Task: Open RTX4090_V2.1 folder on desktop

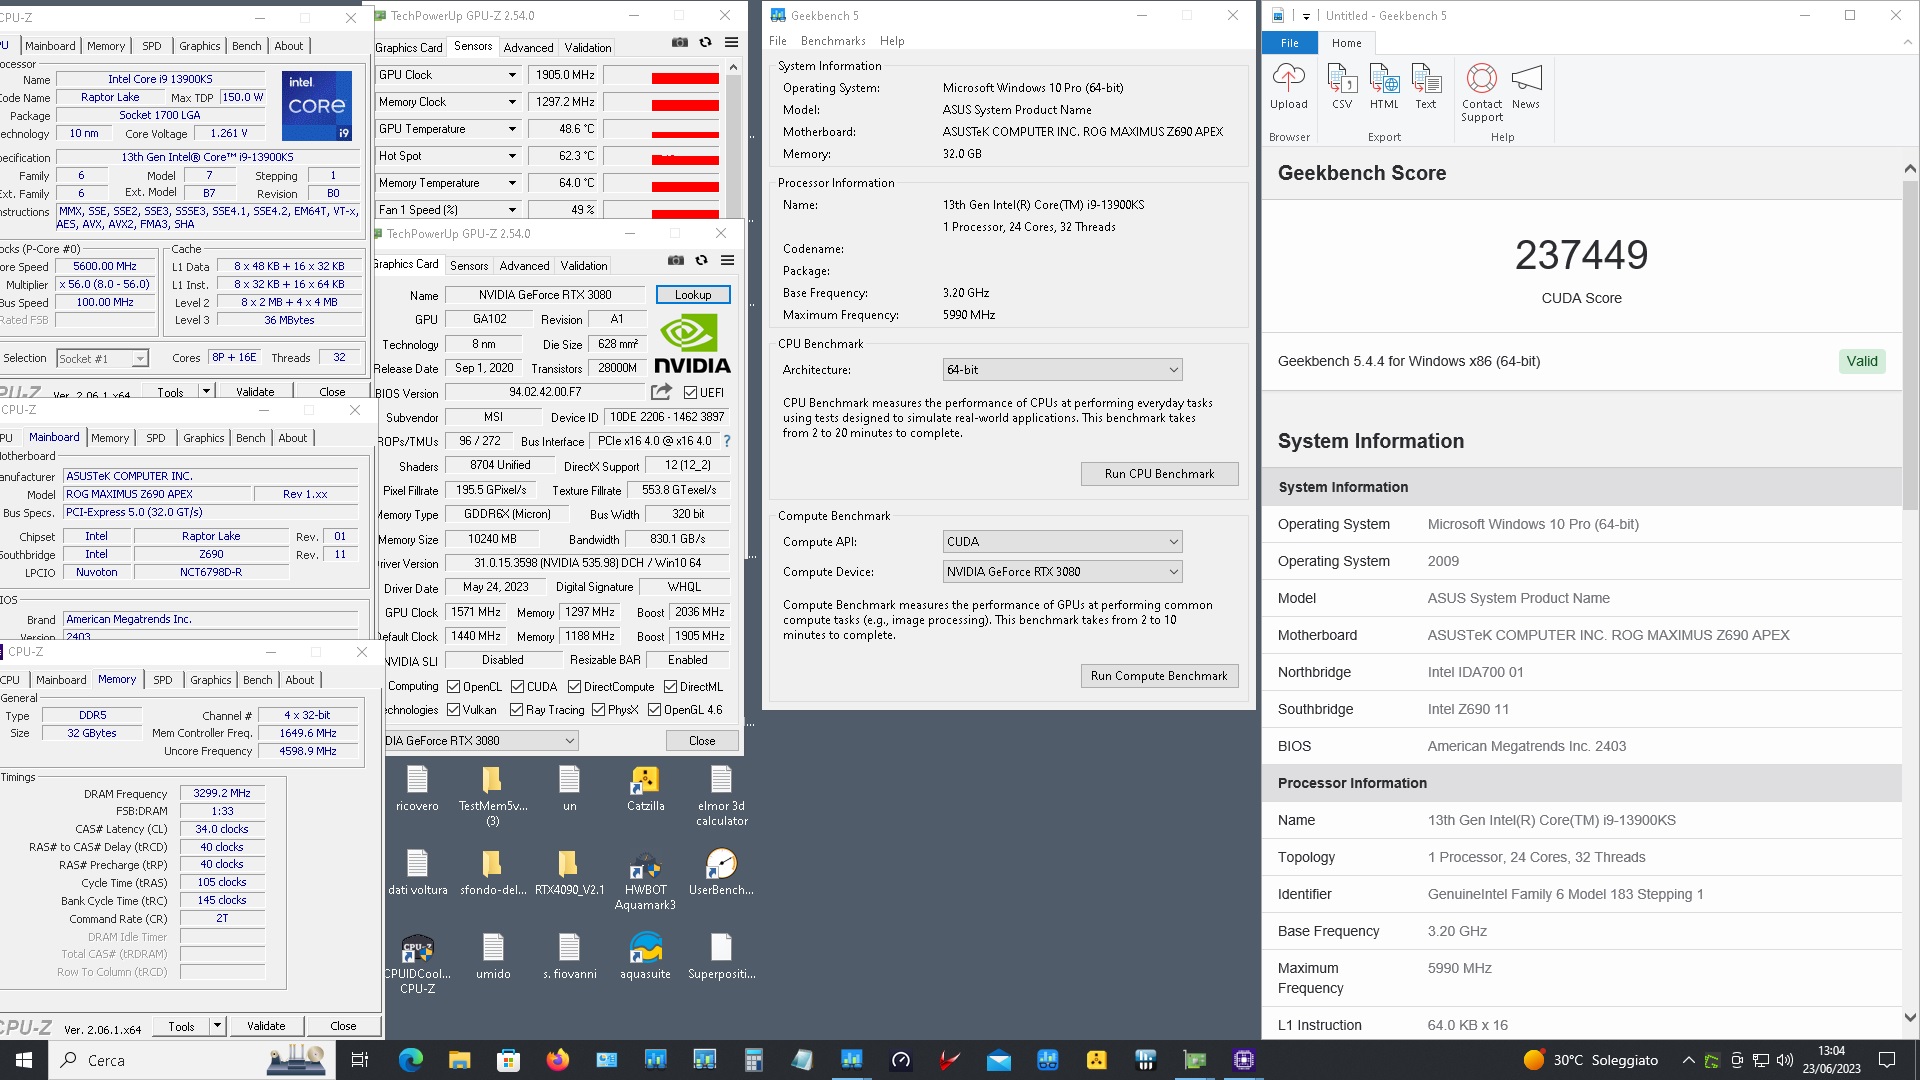Action: pos(569,873)
